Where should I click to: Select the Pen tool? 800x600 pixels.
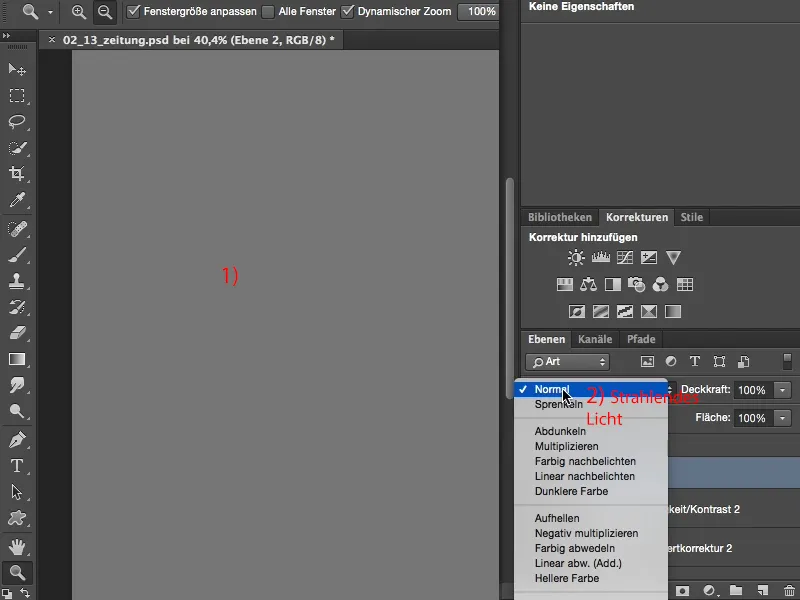click(x=17, y=440)
